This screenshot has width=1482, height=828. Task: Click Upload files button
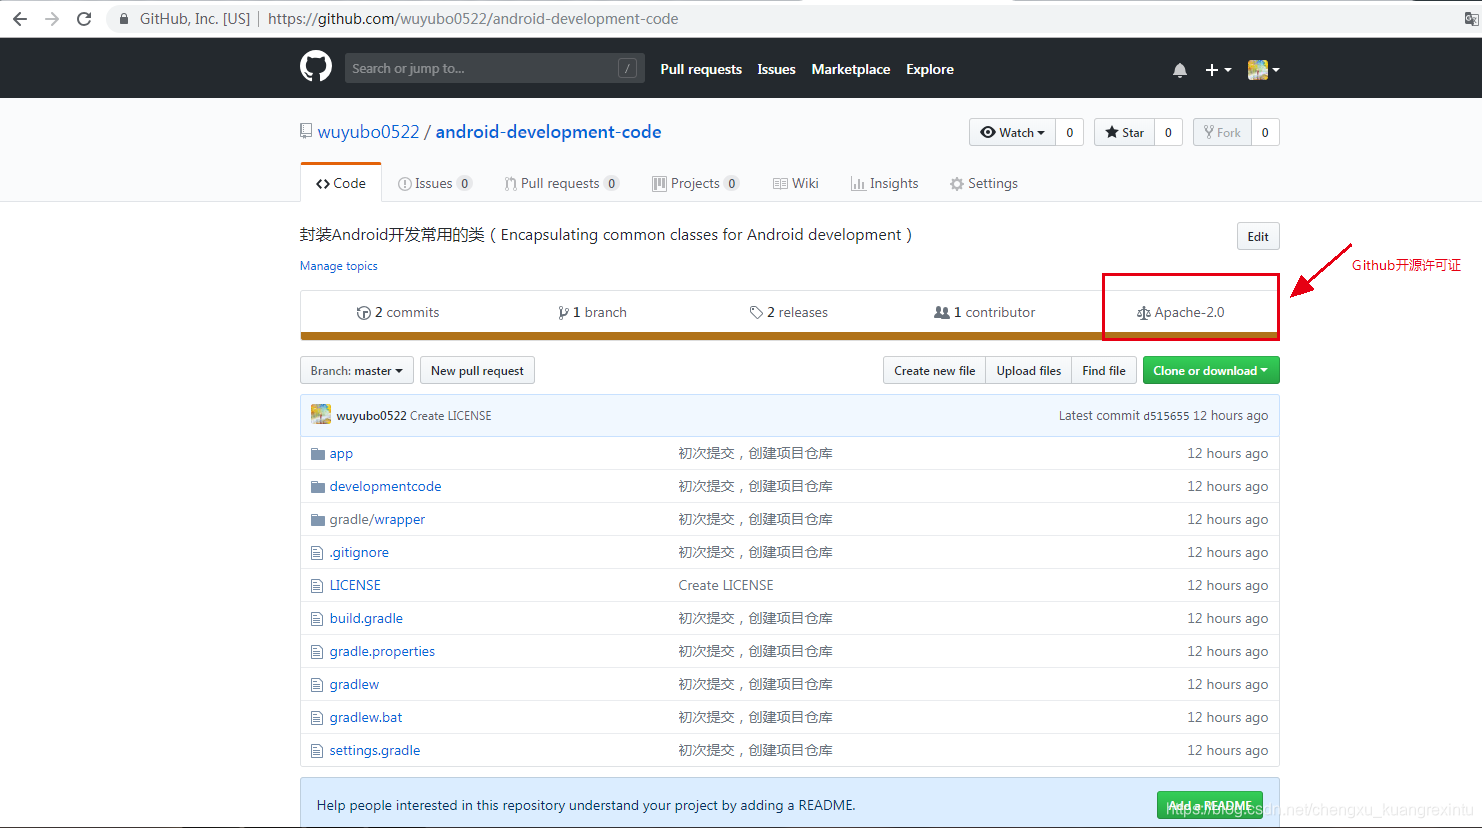coord(1028,370)
